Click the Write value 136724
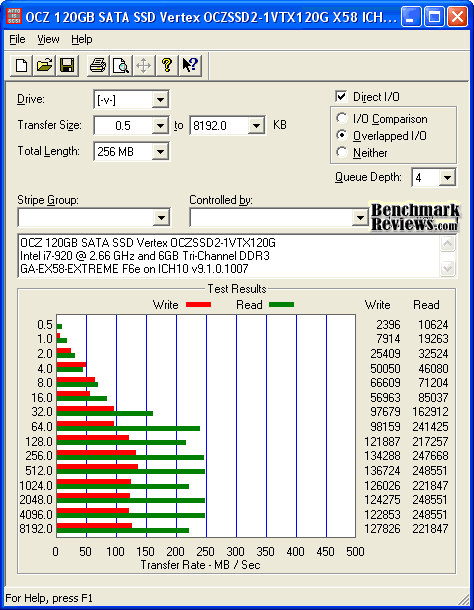The image size is (474, 610). pos(382,471)
